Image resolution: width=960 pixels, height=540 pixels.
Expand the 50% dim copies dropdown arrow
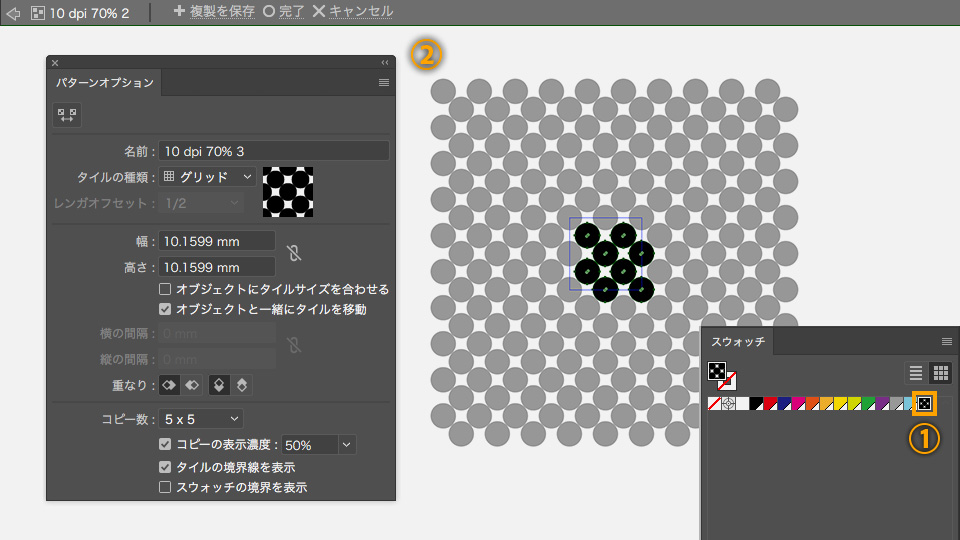point(347,445)
